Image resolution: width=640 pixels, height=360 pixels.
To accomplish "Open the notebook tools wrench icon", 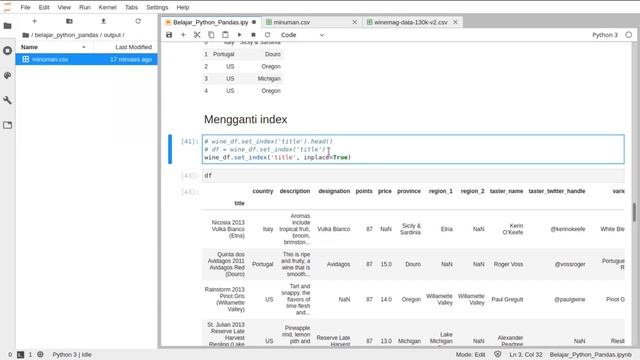I will pos(7,100).
